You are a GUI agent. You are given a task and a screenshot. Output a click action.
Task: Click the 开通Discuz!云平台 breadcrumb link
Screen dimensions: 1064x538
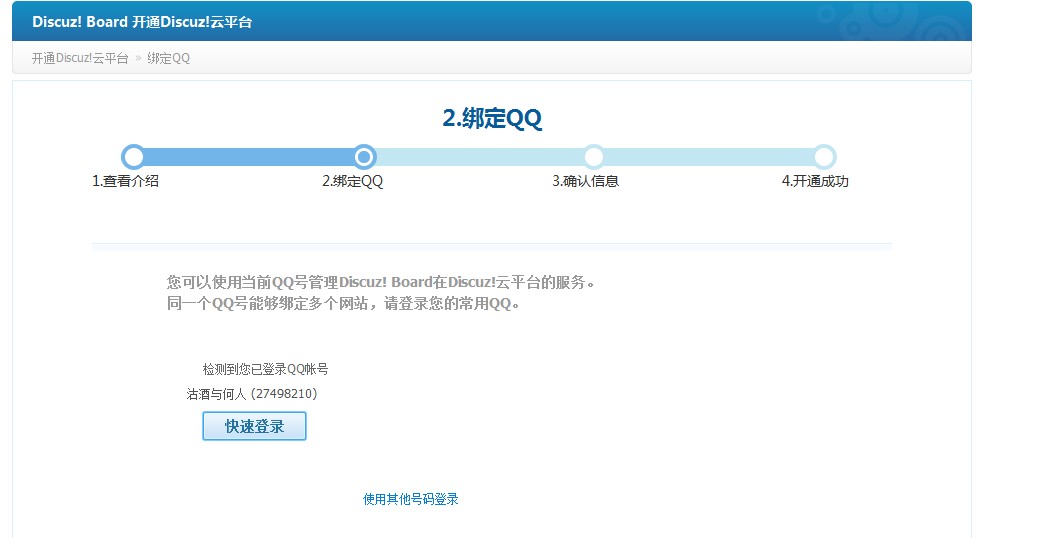click(x=80, y=58)
